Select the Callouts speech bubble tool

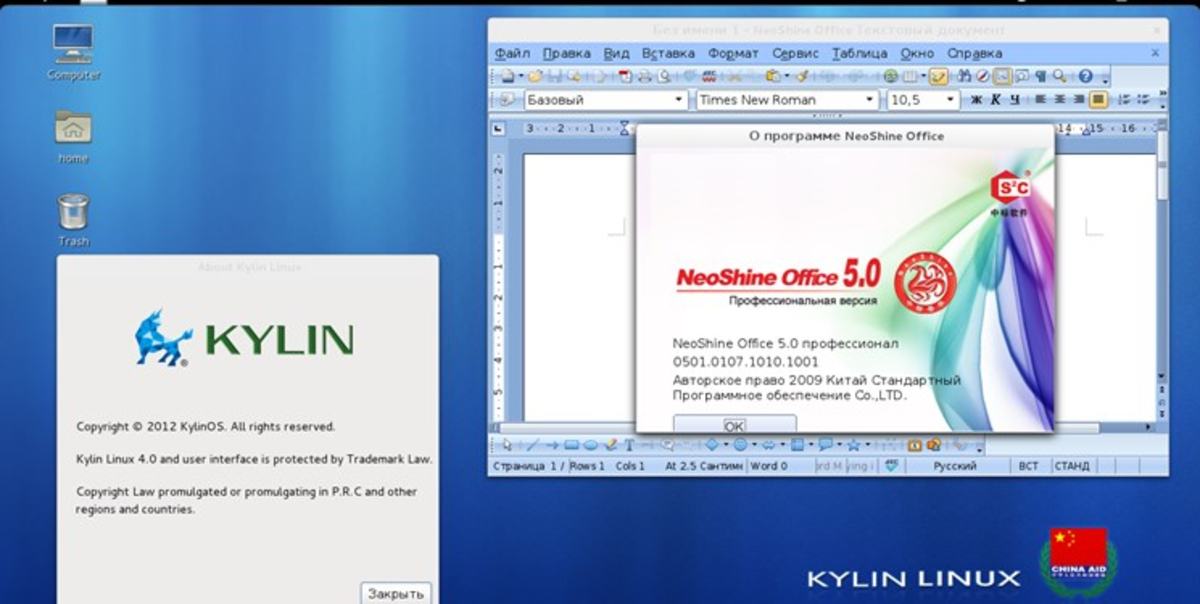825,445
